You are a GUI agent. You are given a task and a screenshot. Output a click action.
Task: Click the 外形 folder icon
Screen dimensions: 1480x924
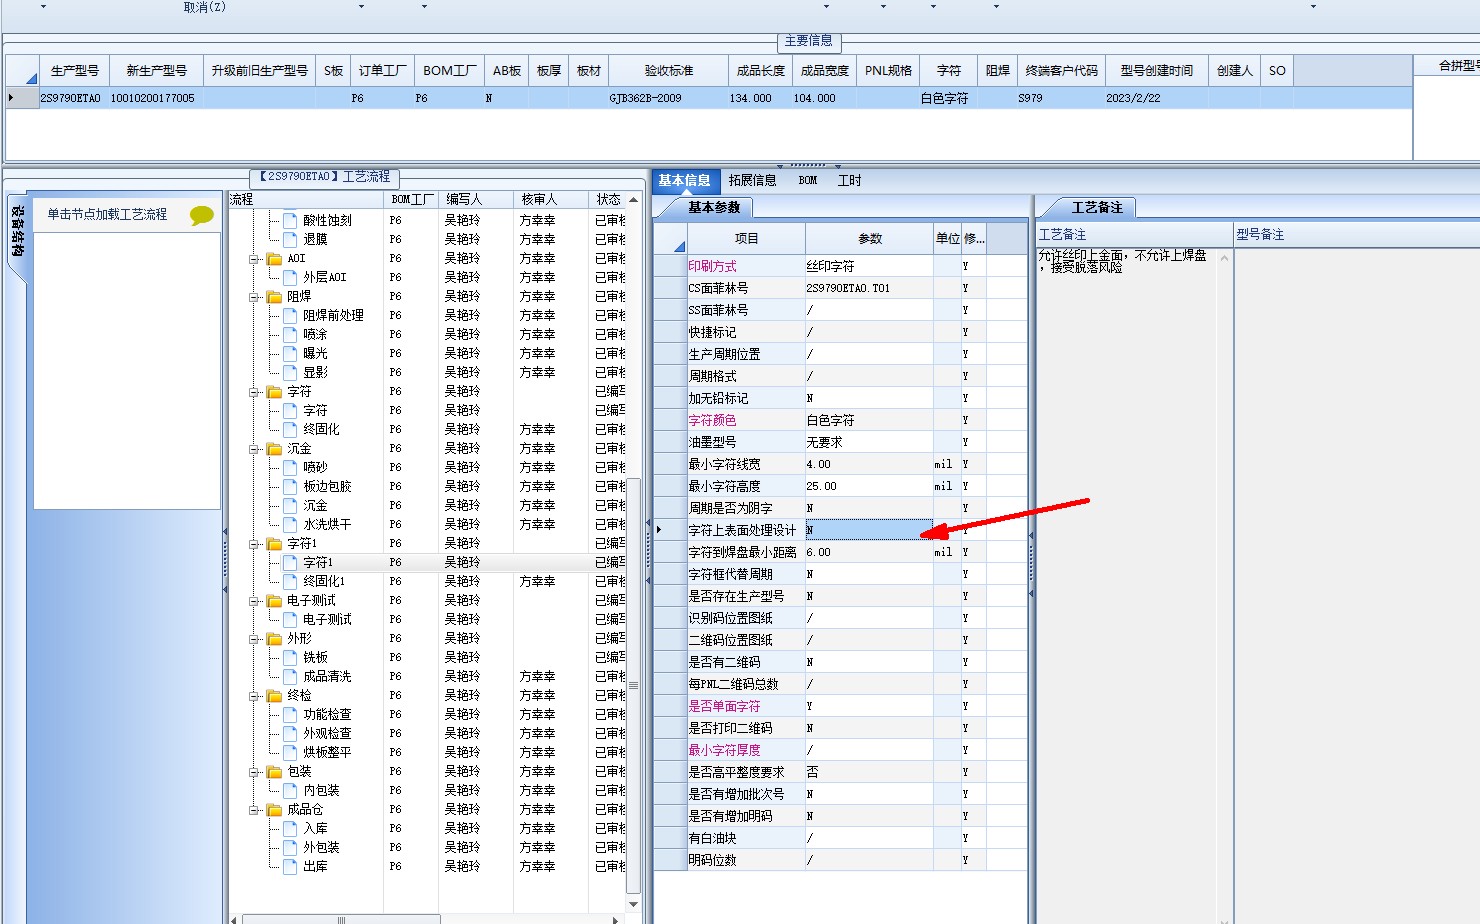pyautogui.click(x=274, y=639)
